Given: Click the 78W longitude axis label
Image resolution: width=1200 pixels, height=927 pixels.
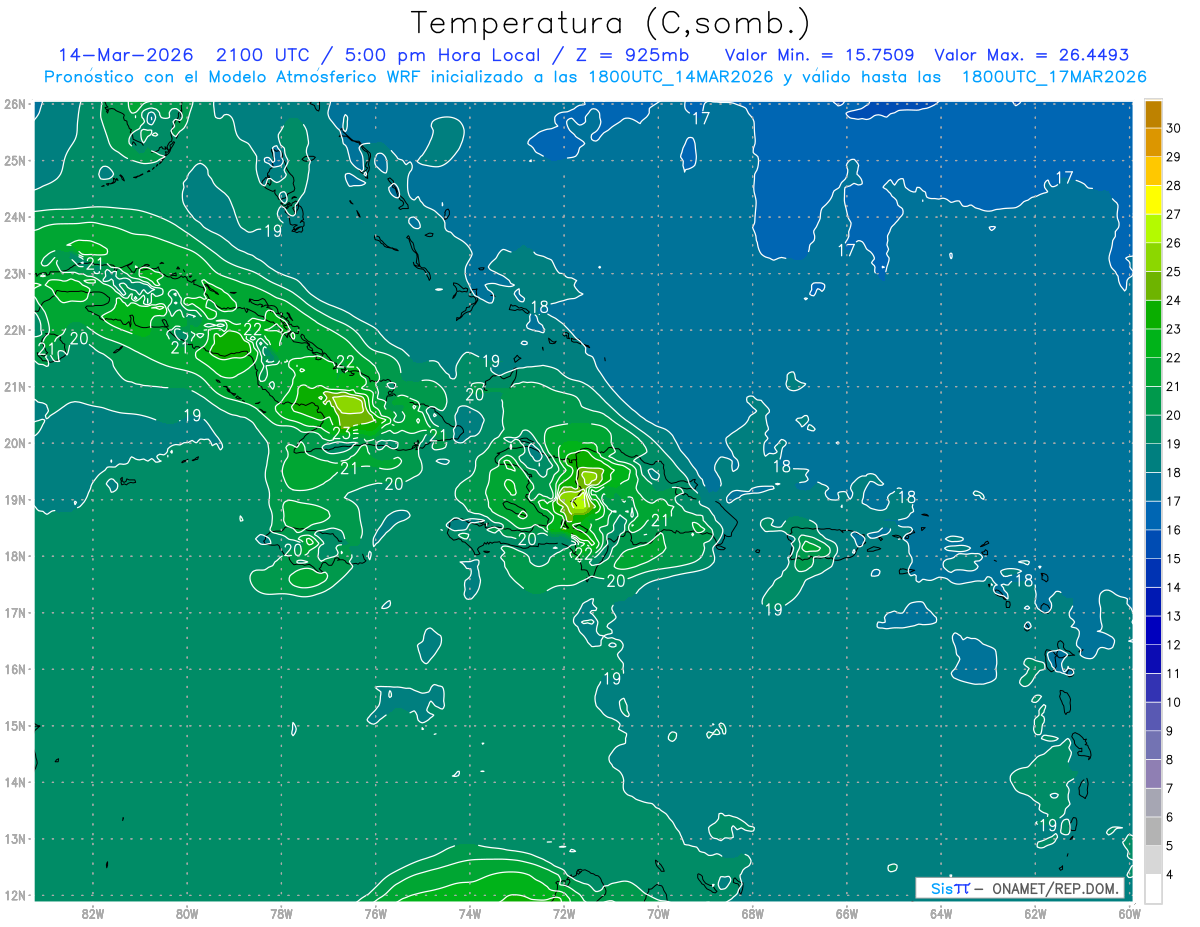Looking at the screenshot, I should (x=282, y=912).
